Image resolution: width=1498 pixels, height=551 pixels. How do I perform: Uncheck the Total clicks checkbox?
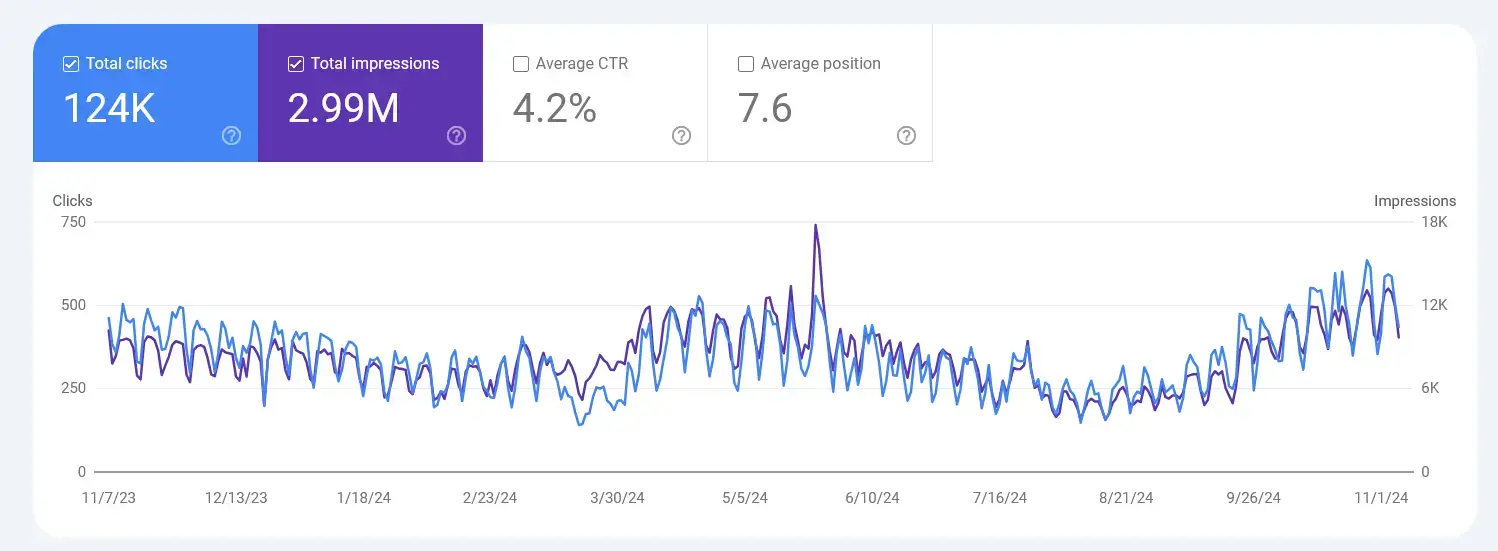click(71, 64)
